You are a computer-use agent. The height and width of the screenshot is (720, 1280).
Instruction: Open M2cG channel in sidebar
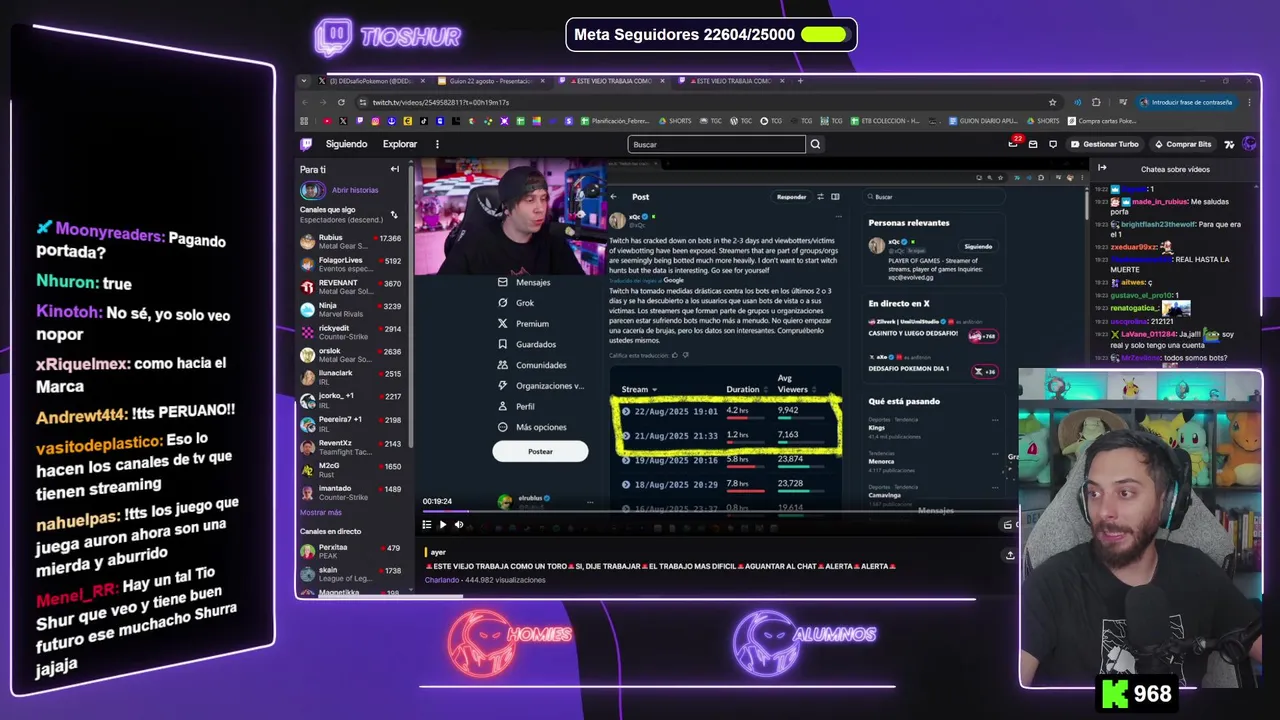[350, 469]
